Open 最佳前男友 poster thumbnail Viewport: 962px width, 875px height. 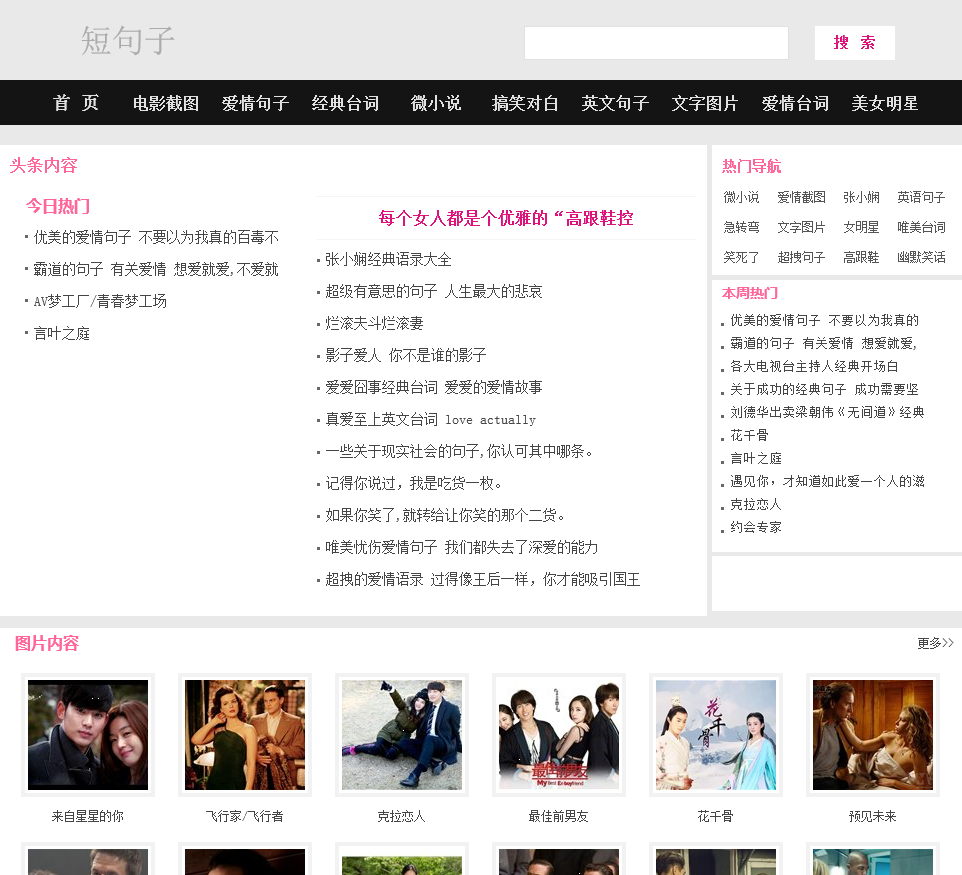point(559,734)
